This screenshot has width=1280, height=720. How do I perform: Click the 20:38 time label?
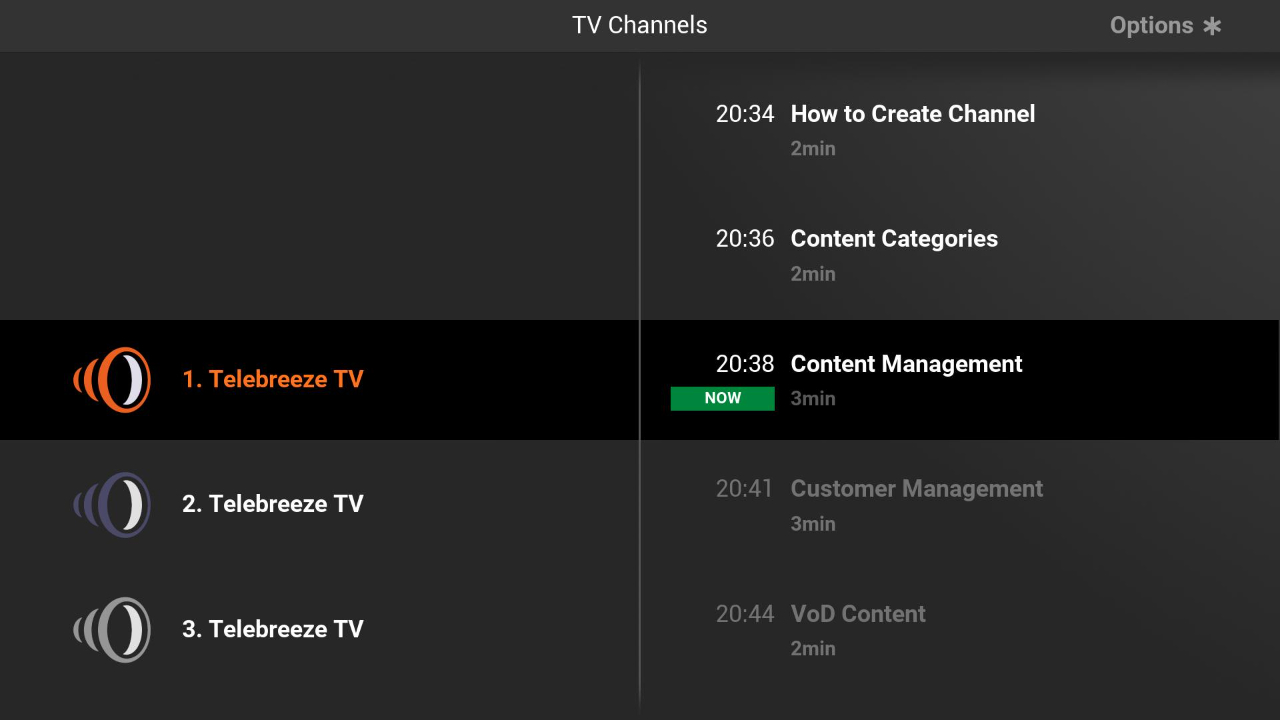pyautogui.click(x=745, y=364)
